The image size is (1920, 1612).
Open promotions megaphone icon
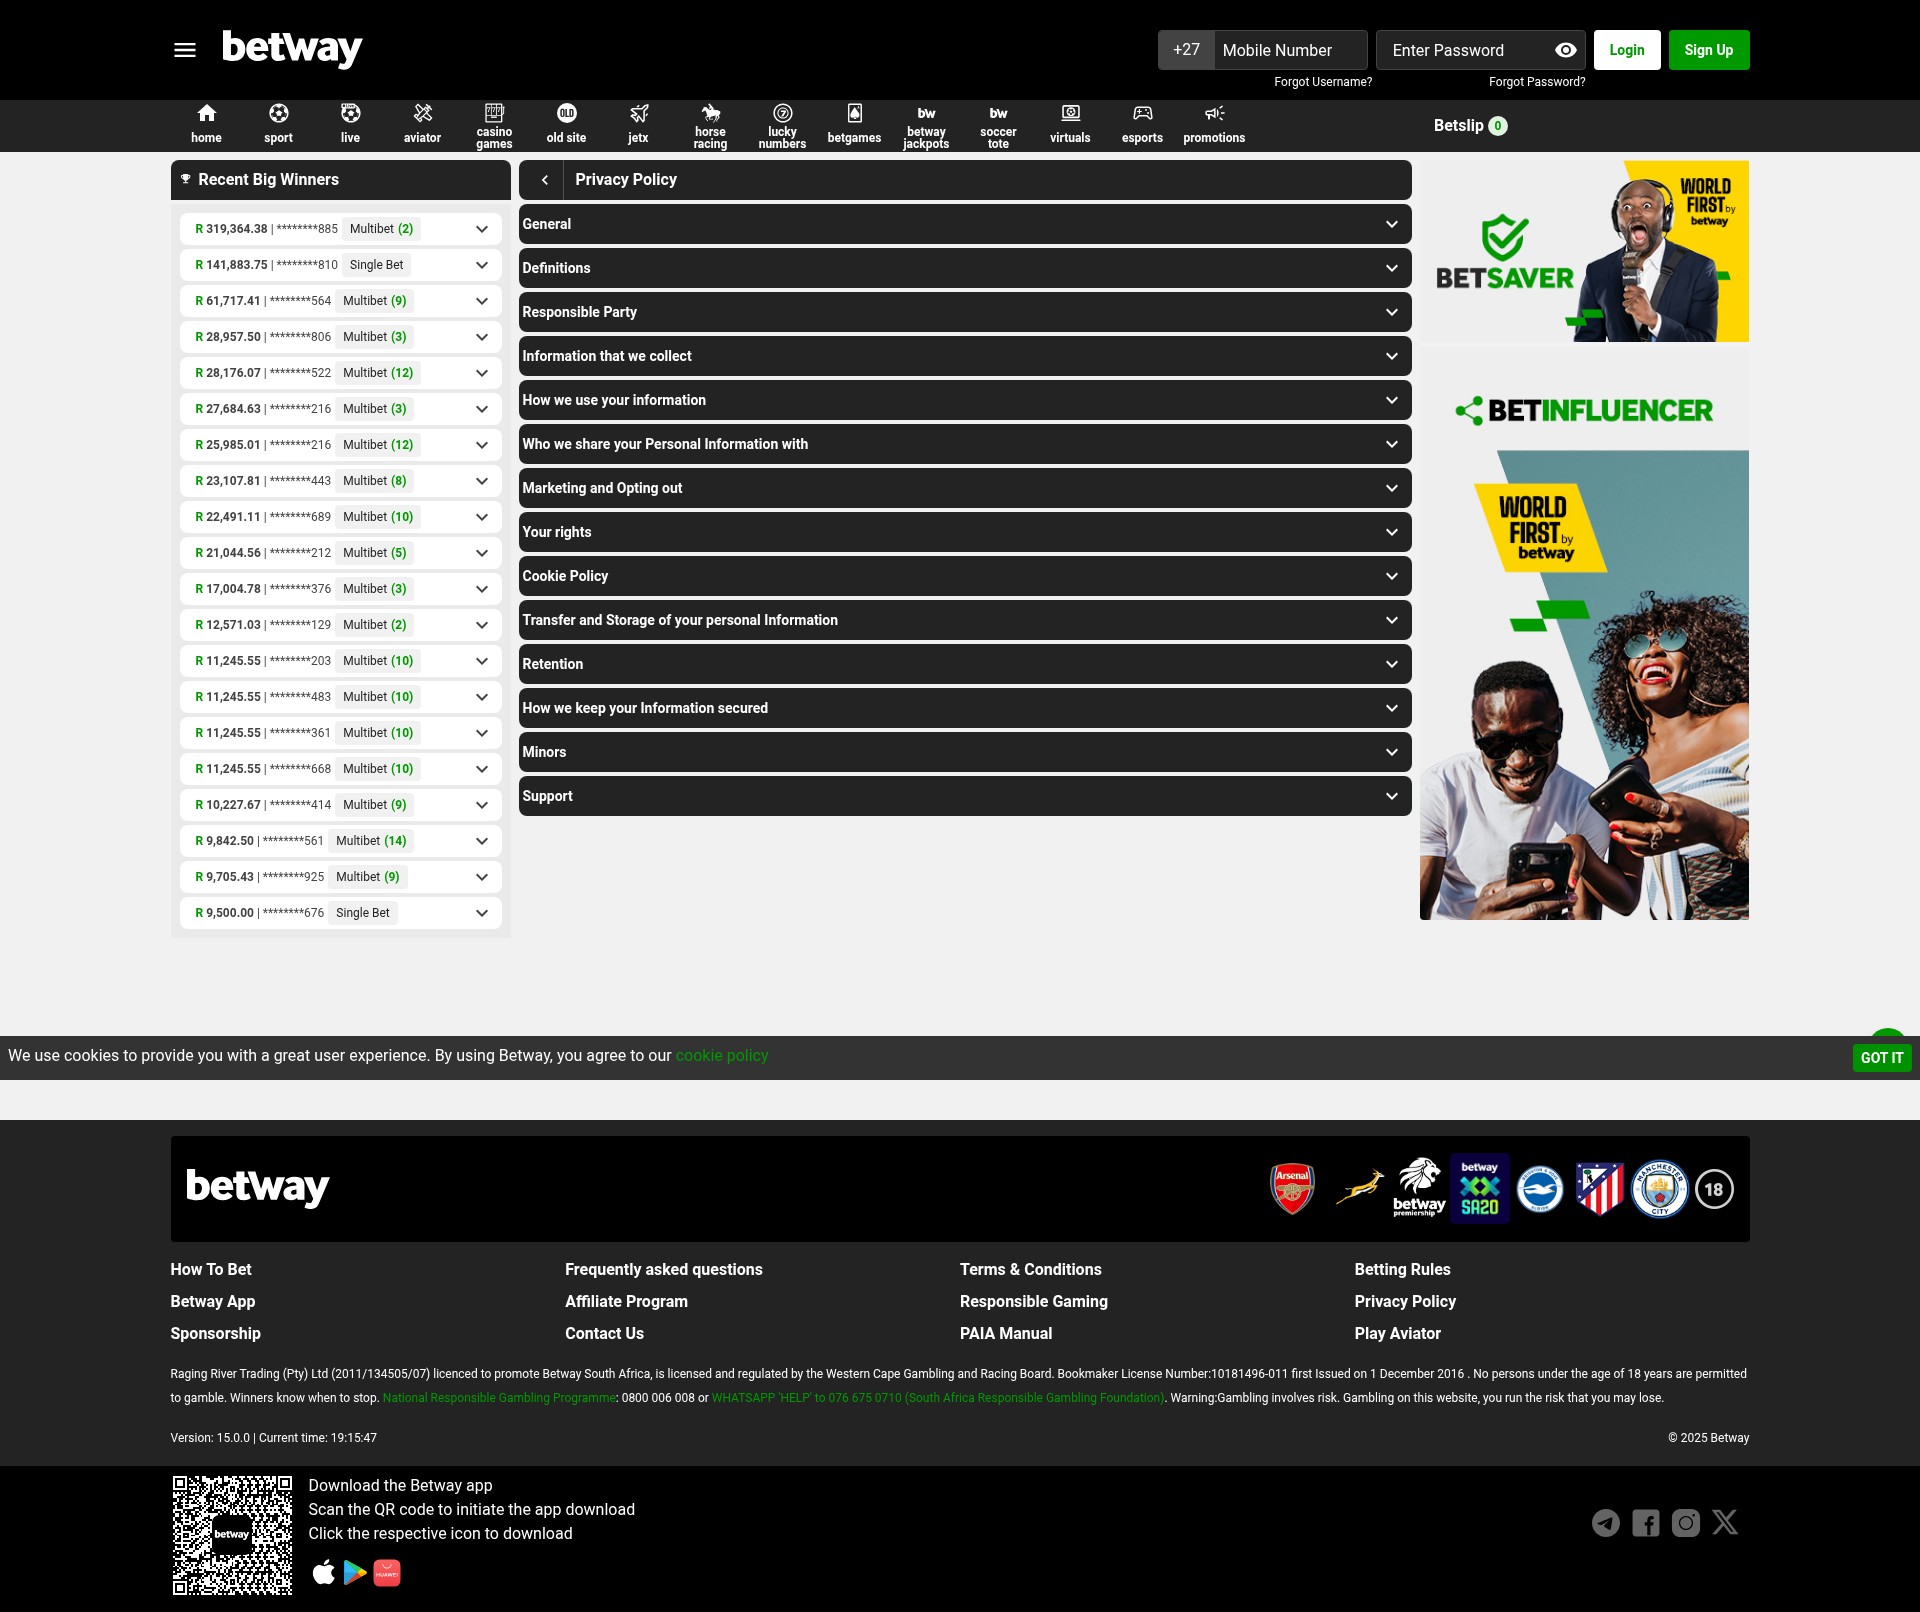coord(1215,113)
